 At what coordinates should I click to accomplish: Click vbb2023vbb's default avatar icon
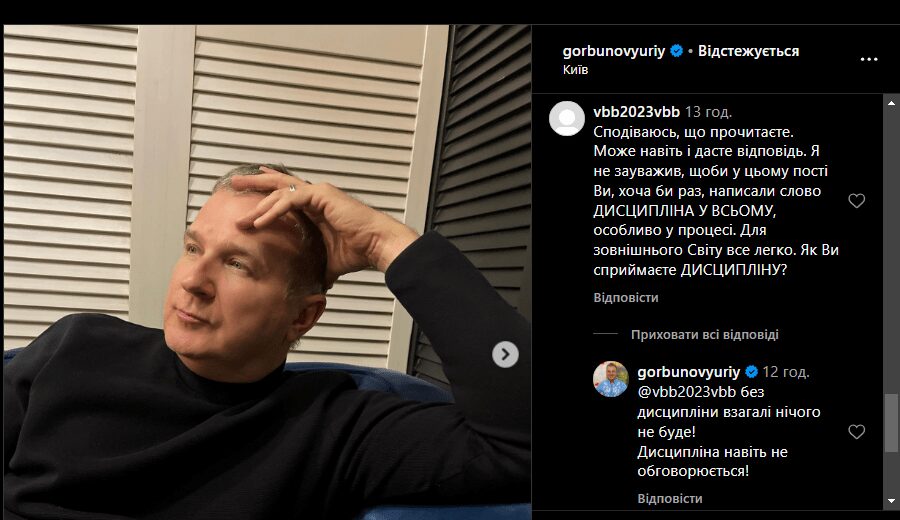pyautogui.click(x=567, y=119)
